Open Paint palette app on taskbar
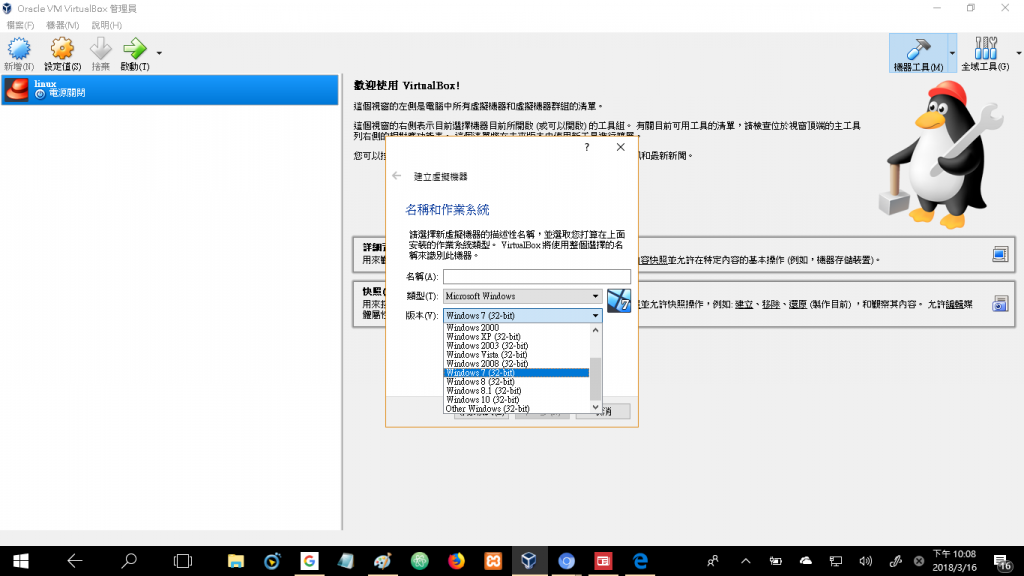 [383, 561]
